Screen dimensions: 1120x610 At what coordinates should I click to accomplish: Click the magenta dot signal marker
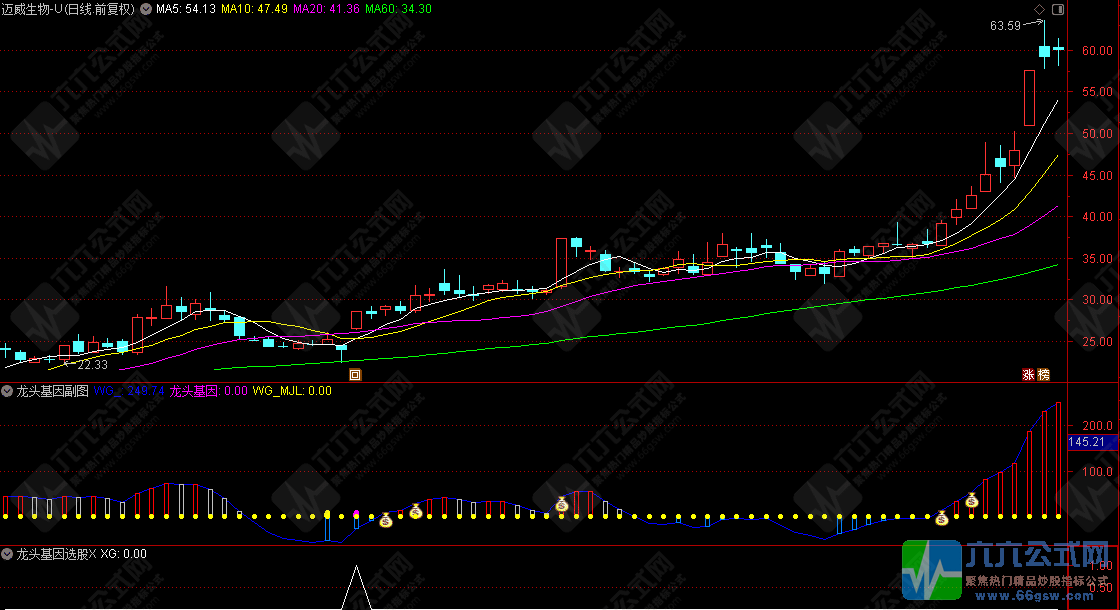pyautogui.click(x=356, y=513)
